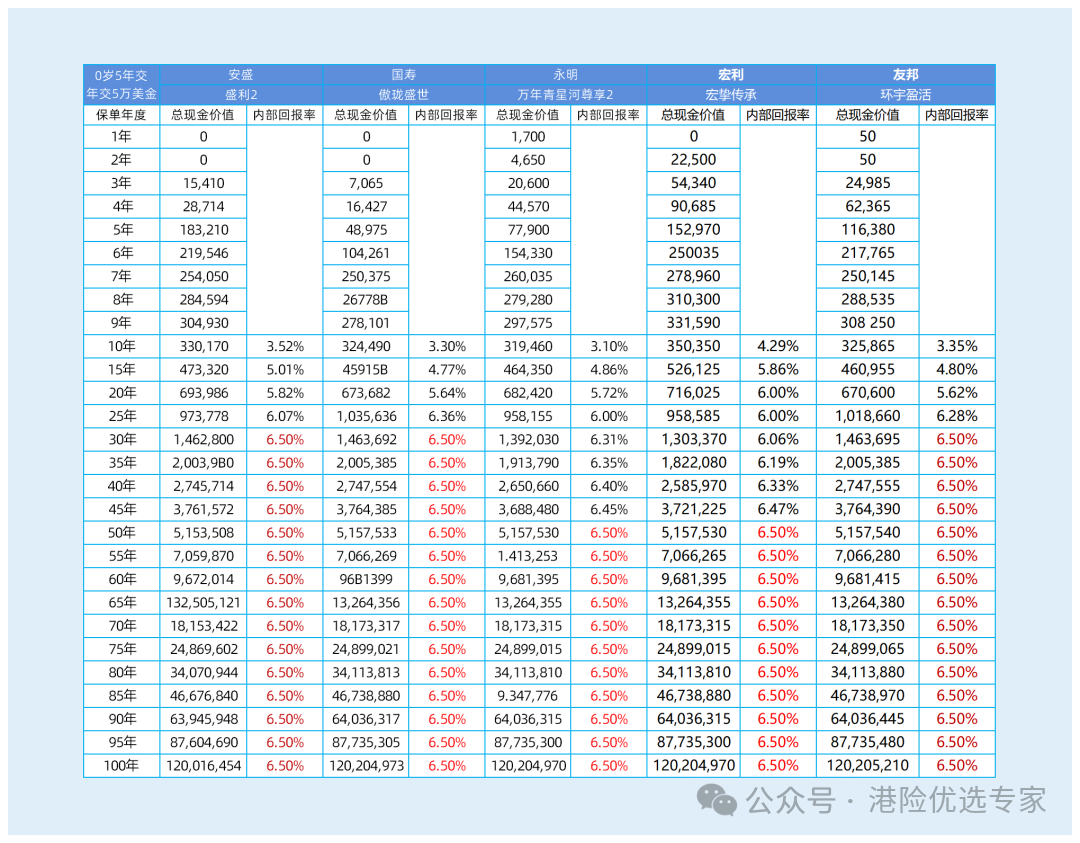Click the value '9.347,776'
Image resolution: width=1080 pixels, height=843 pixels.
(528, 696)
